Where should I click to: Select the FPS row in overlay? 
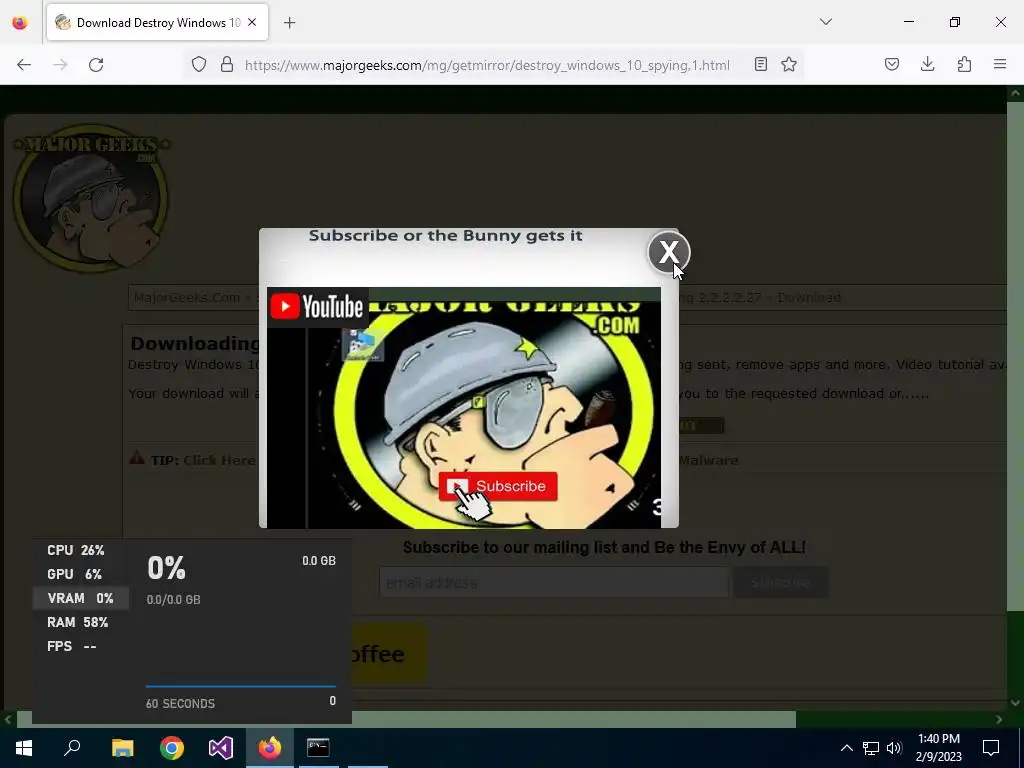click(x=81, y=647)
